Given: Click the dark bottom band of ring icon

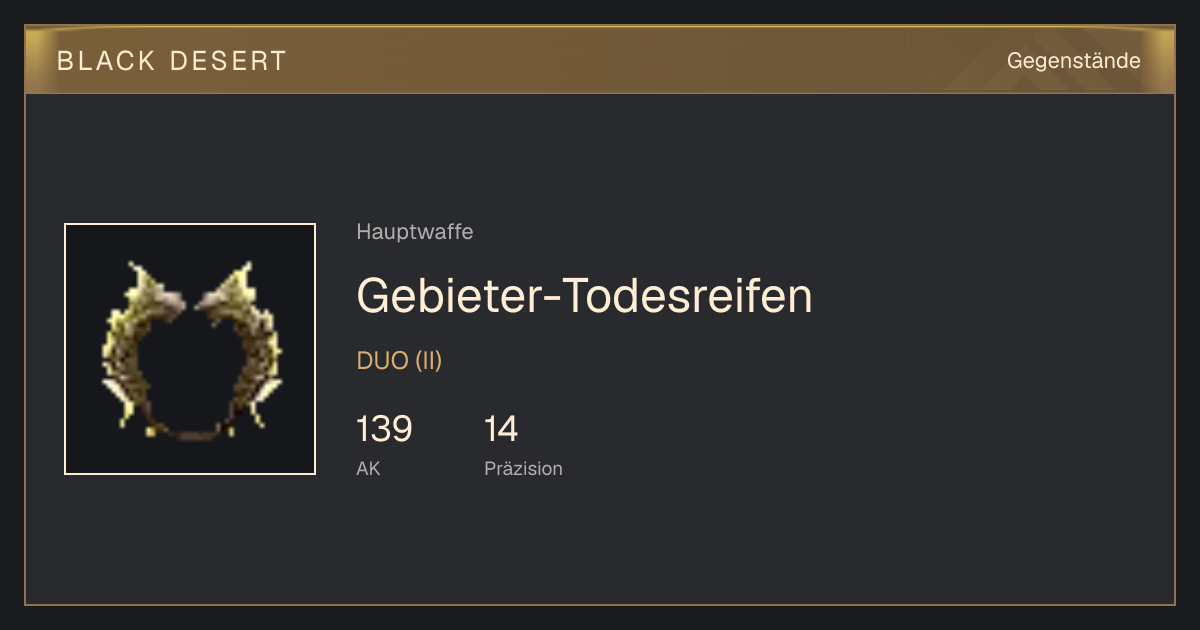Looking at the screenshot, I should [x=190, y=431].
